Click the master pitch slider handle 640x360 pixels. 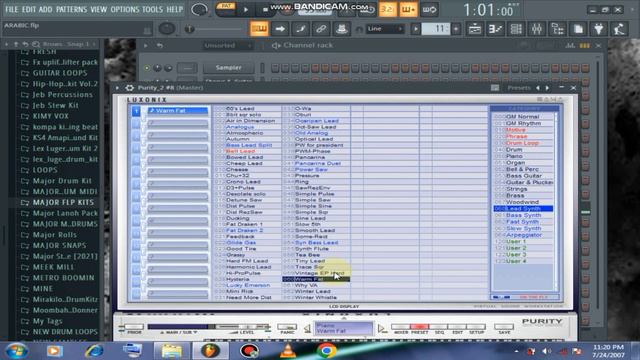(189, 29)
